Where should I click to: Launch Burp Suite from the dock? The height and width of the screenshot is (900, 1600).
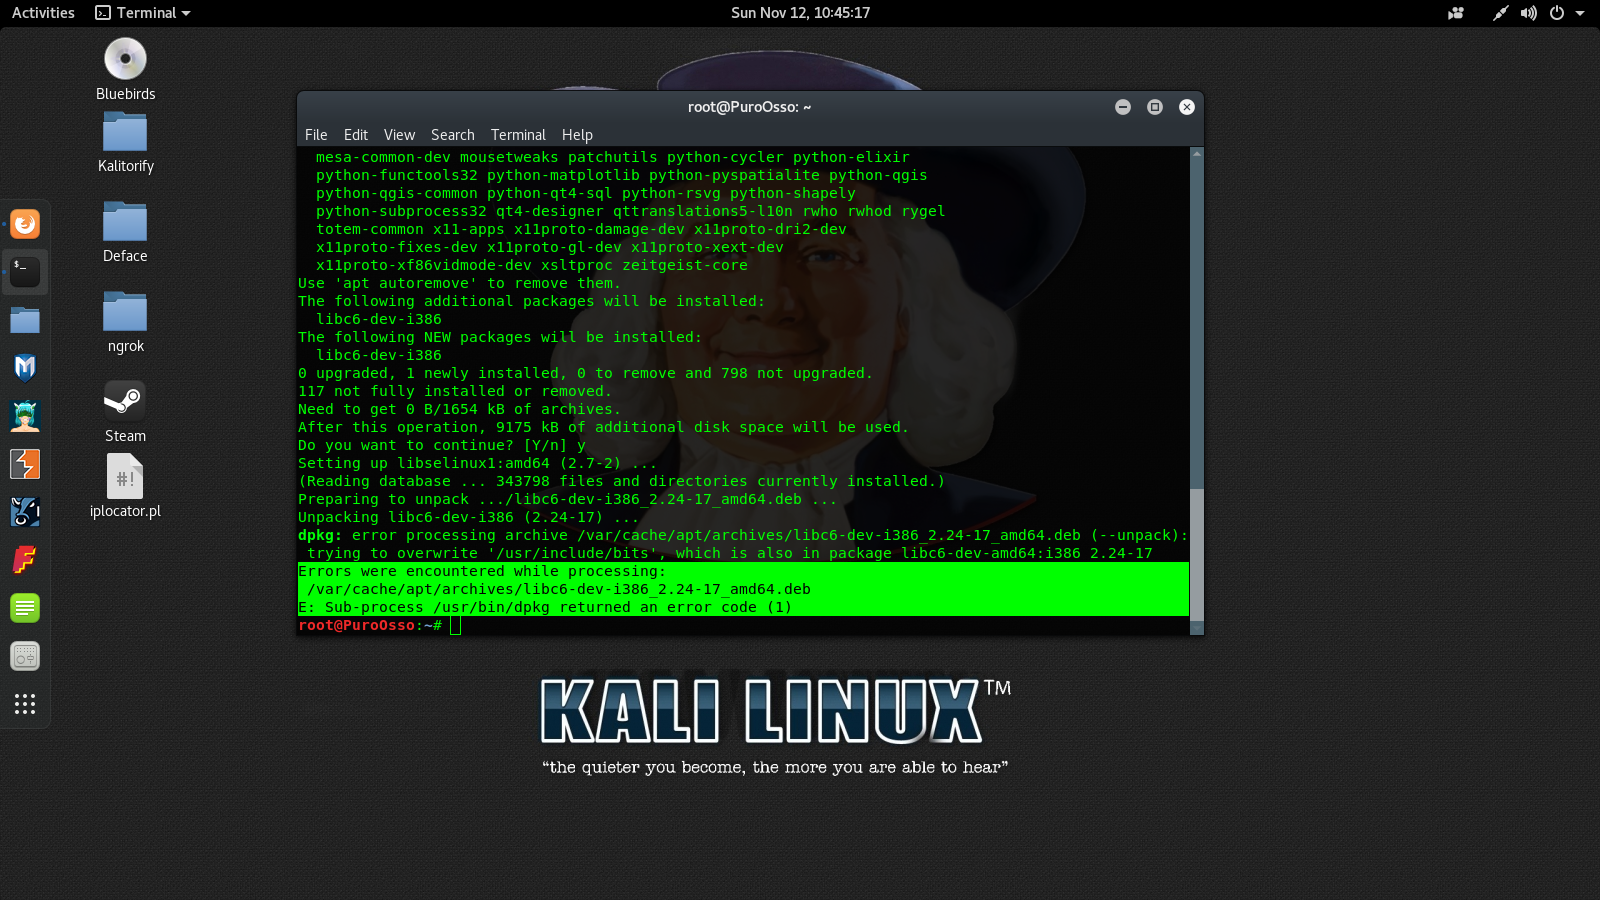25,464
